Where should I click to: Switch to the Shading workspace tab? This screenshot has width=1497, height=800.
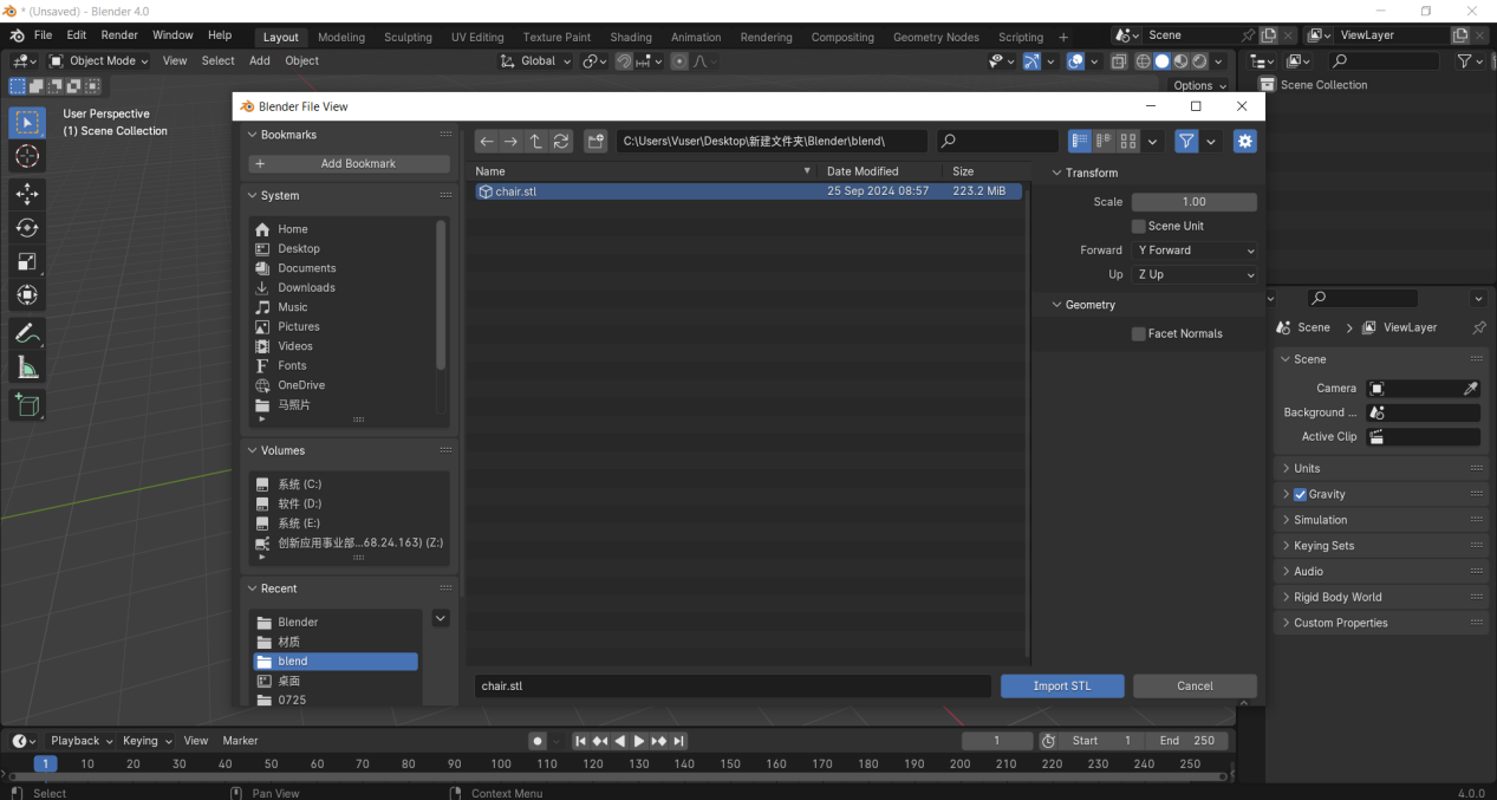(631, 37)
